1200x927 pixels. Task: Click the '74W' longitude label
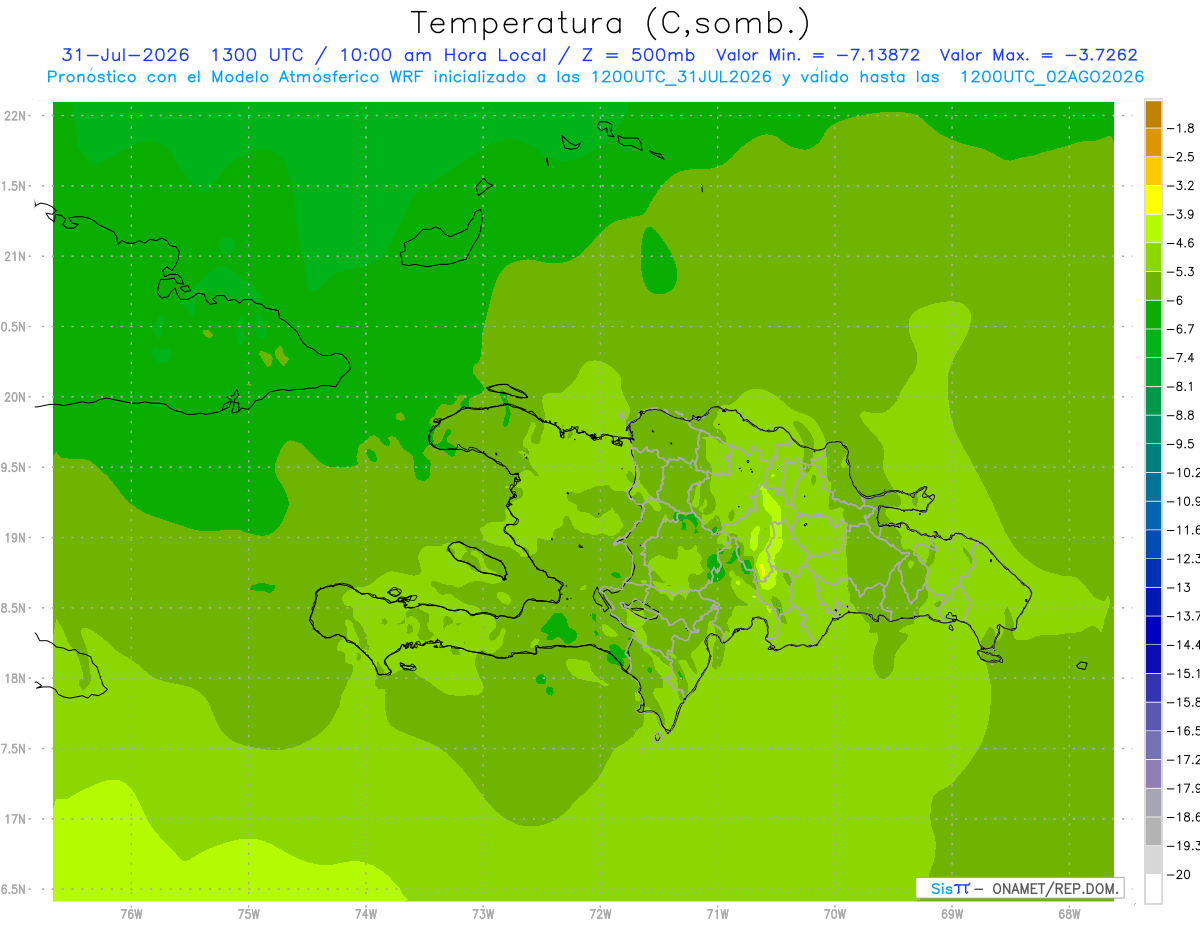point(366,914)
